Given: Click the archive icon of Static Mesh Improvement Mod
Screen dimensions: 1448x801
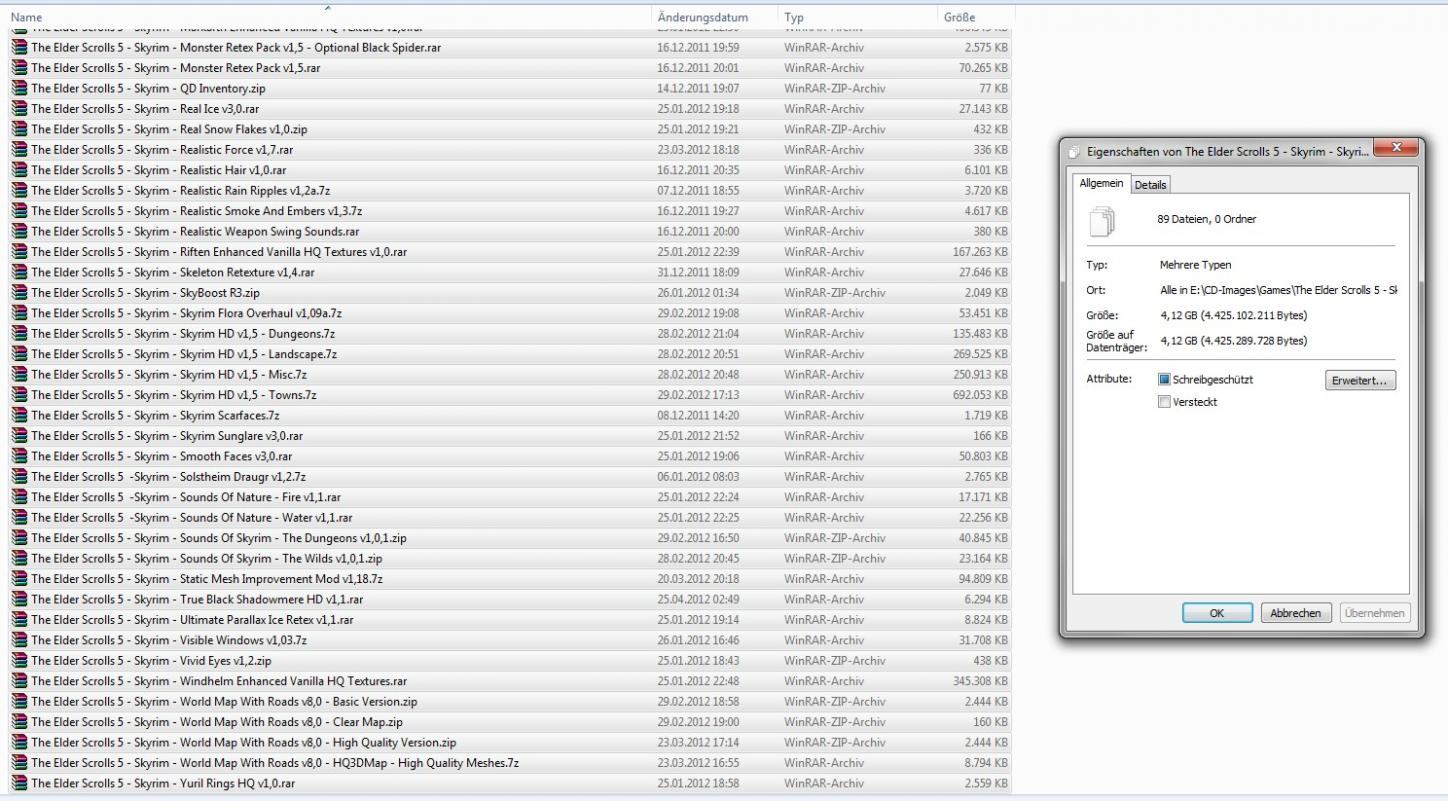Looking at the screenshot, I should click(19, 579).
